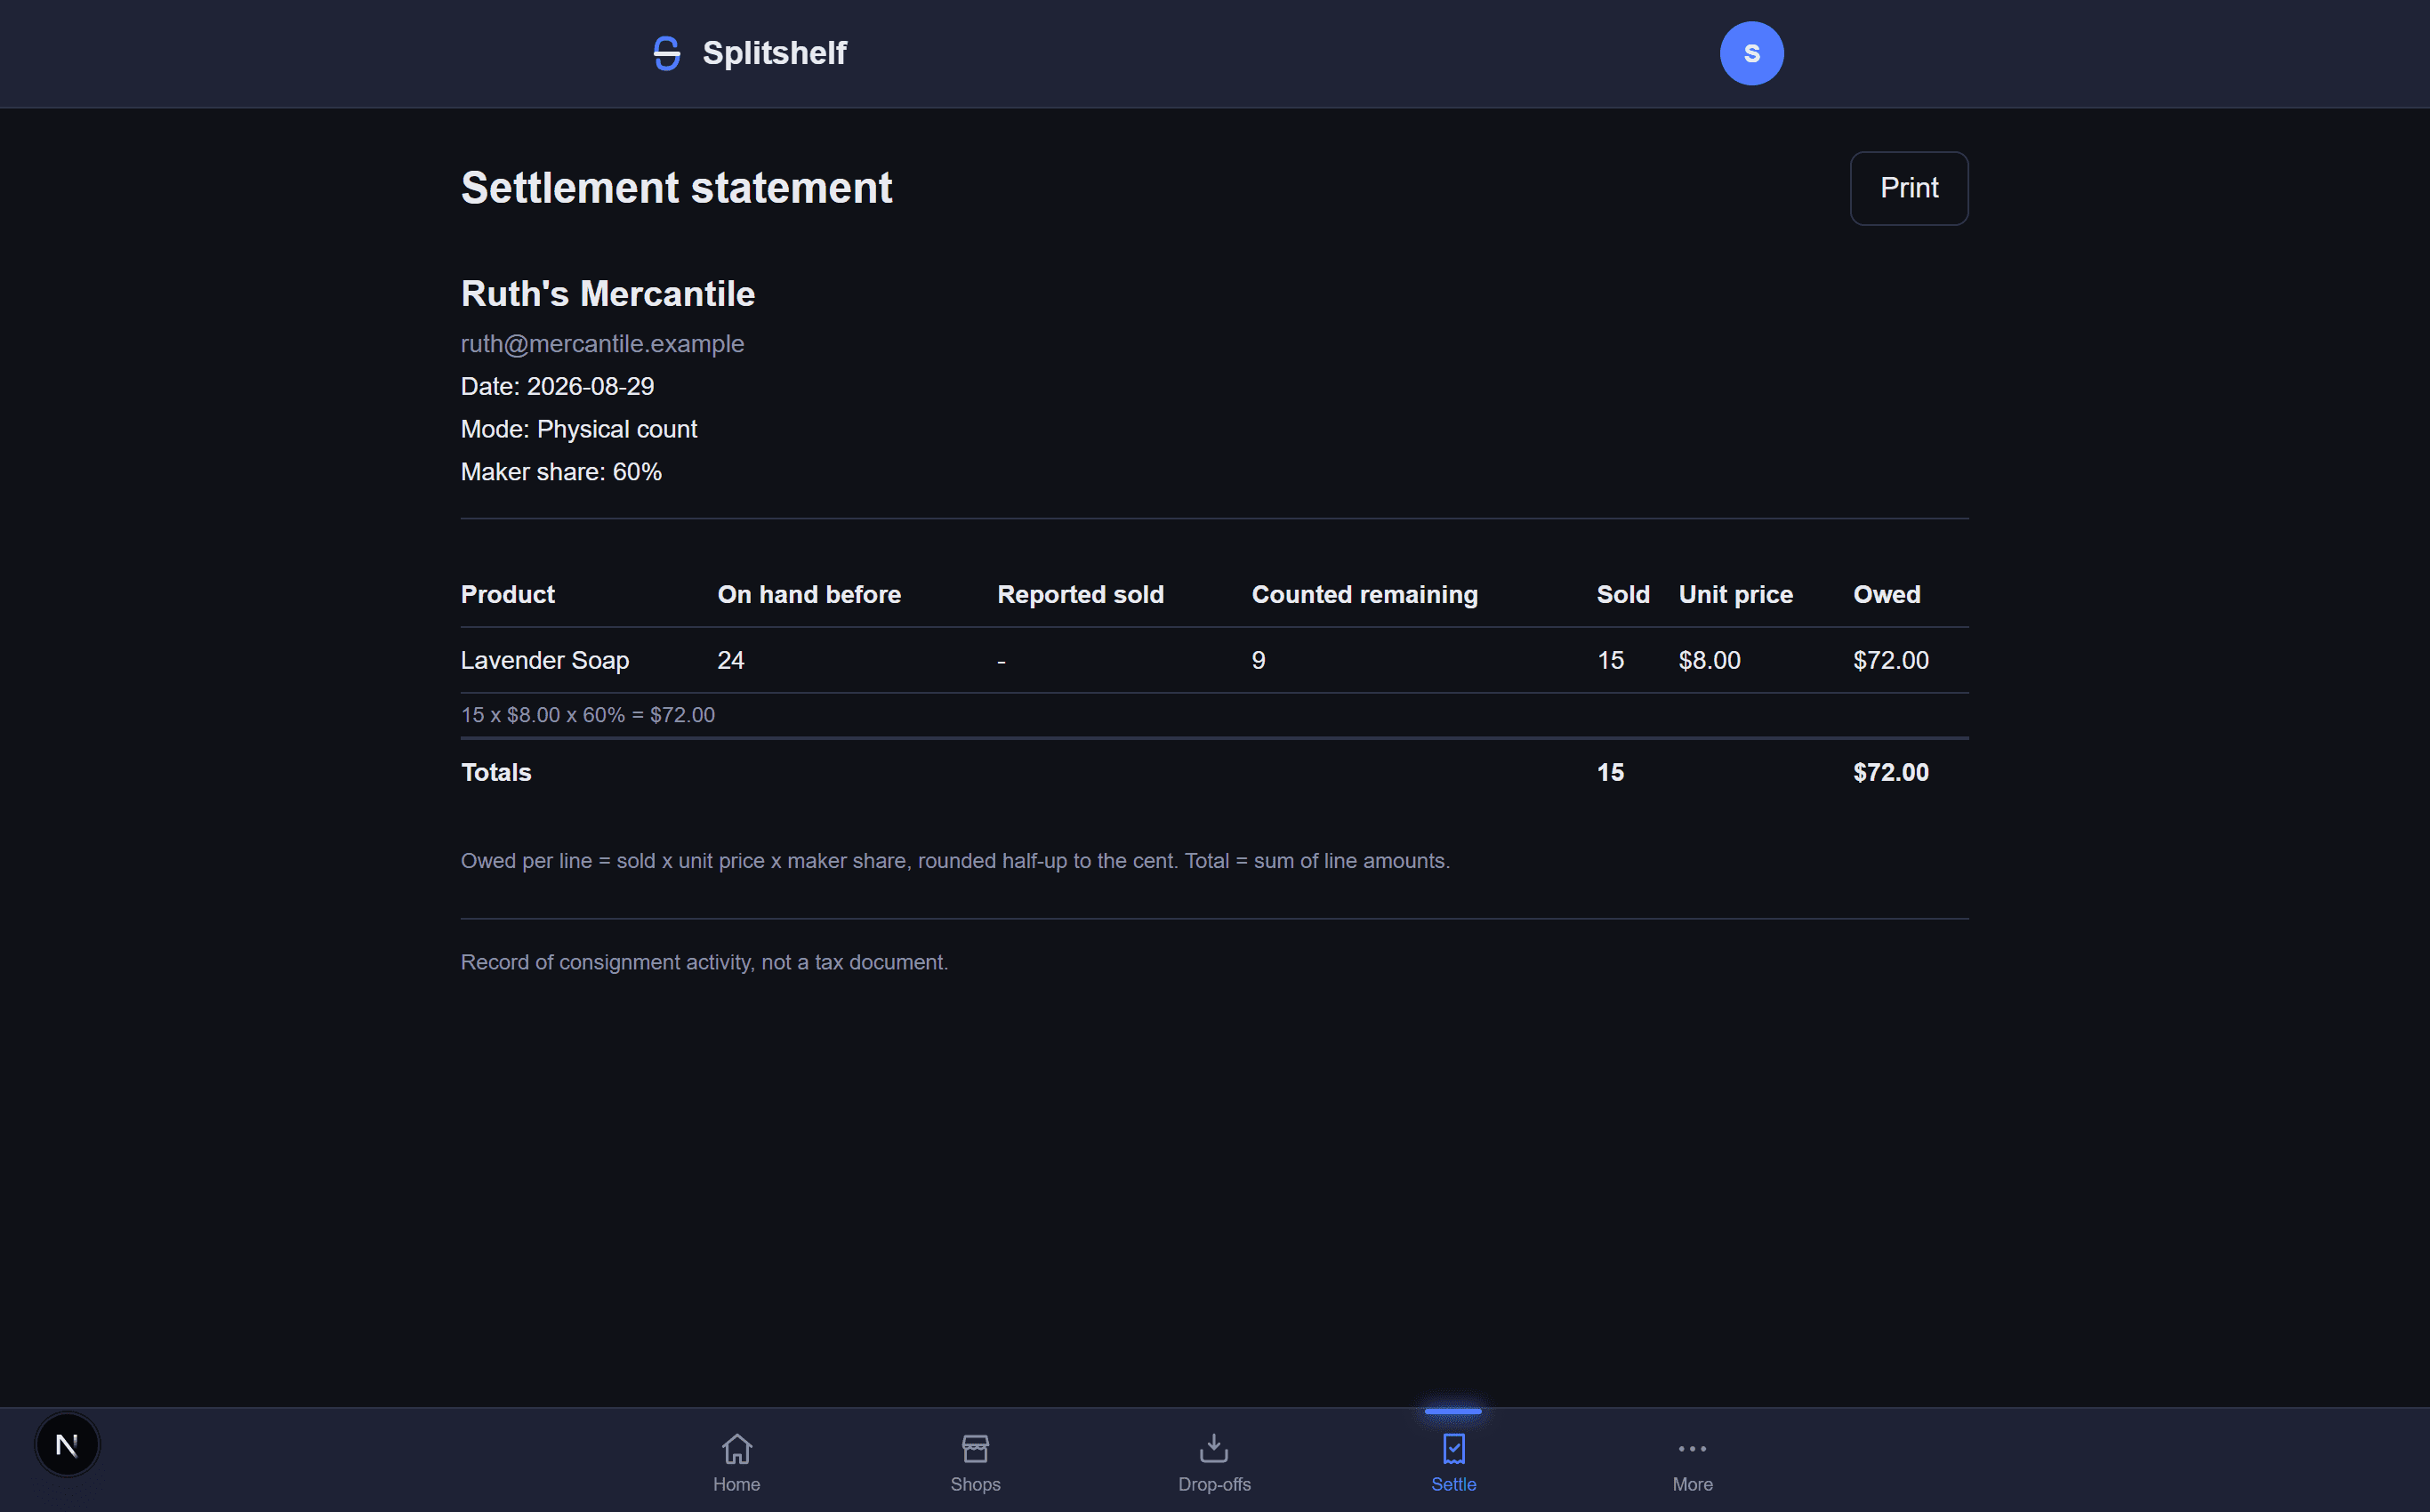Viewport: 2430px width, 1512px height.
Task: Click the Owed per line formula note
Action: (955, 861)
